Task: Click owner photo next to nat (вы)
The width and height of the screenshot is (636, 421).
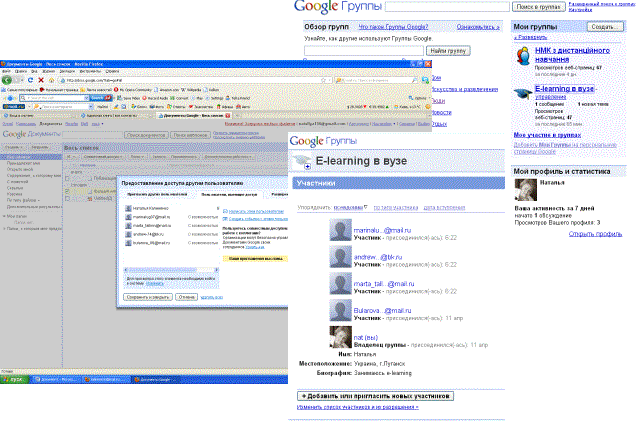Action: [340, 337]
